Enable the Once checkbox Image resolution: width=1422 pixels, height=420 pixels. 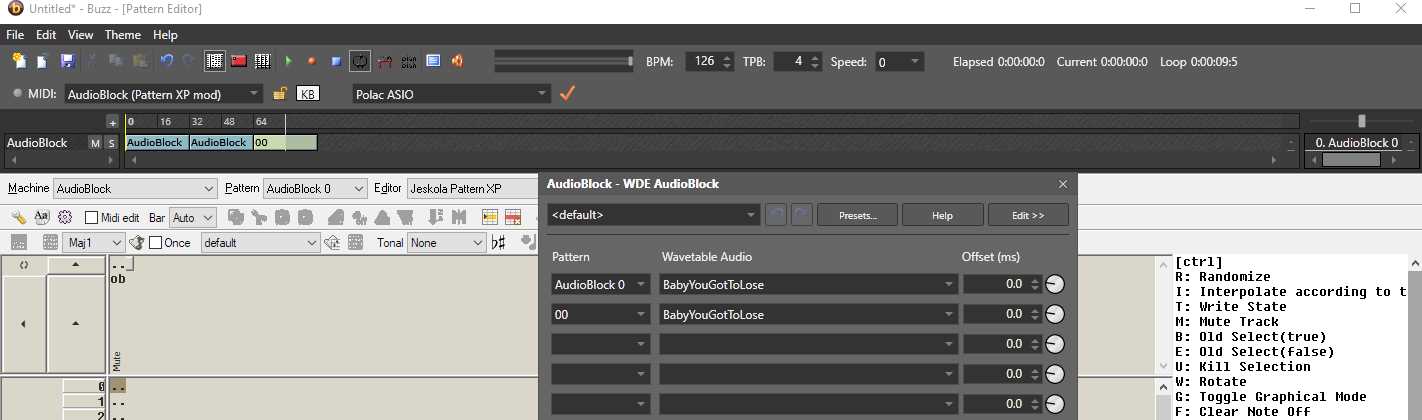coord(155,242)
